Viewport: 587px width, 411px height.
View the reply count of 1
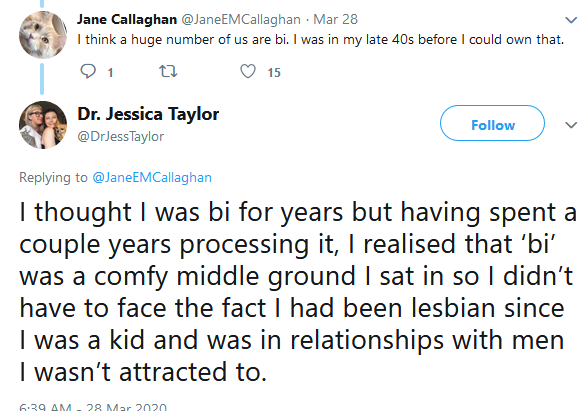pos(110,73)
